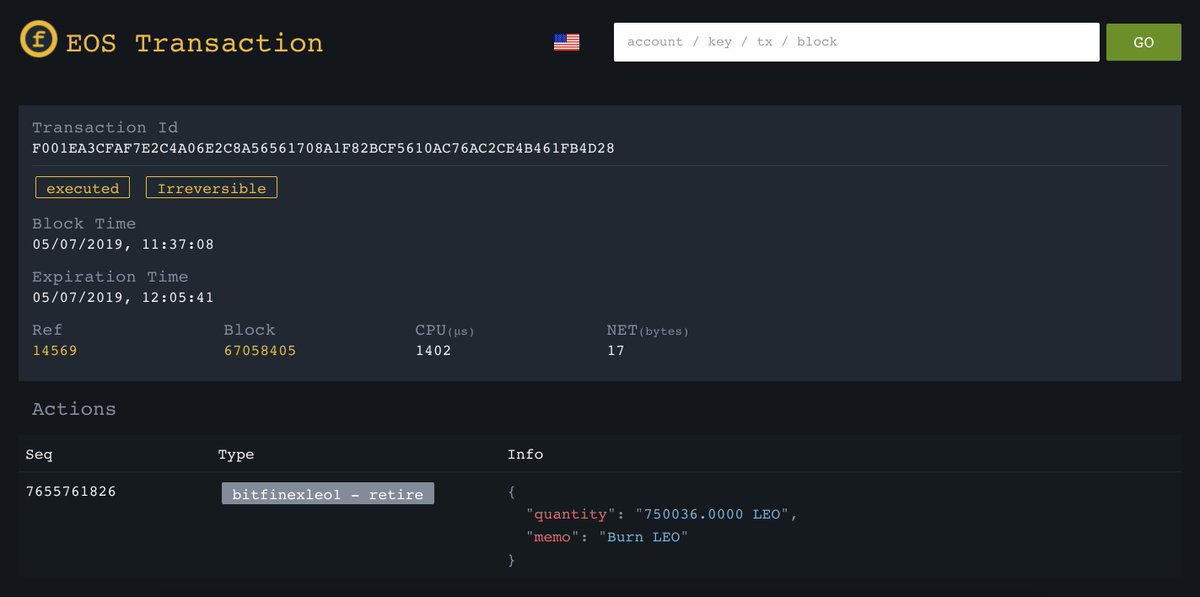Click Expiration Time value 05/07/2019, 12:05:41
This screenshot has height=597, width=1200.
point(123,297)
